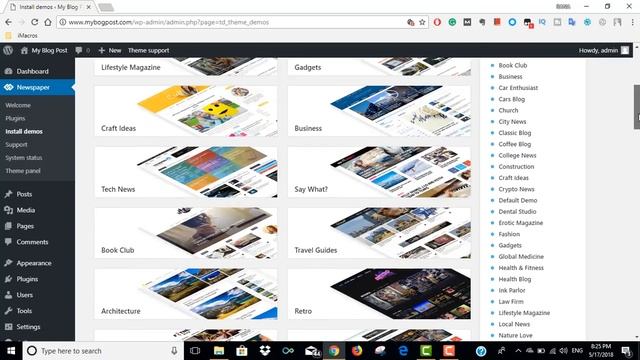Click Ink Parlor in demo list
640x360 pixels.
tap(511, 290)
